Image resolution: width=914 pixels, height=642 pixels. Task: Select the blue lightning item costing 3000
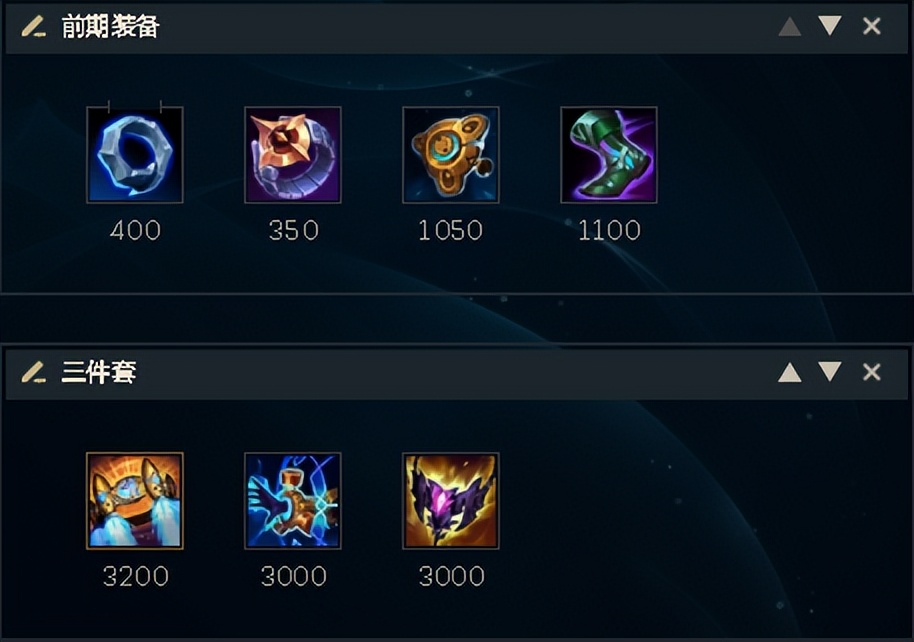(x=293, y=500)
